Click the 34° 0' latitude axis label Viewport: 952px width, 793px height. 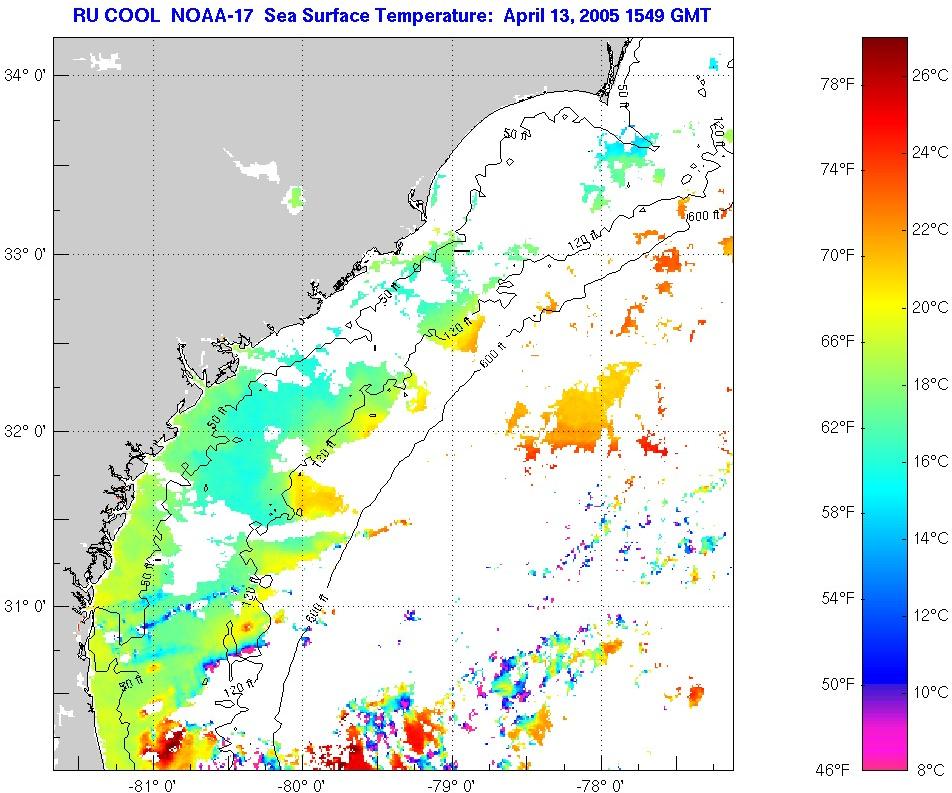pyautogui.click(x=26, y=76)
